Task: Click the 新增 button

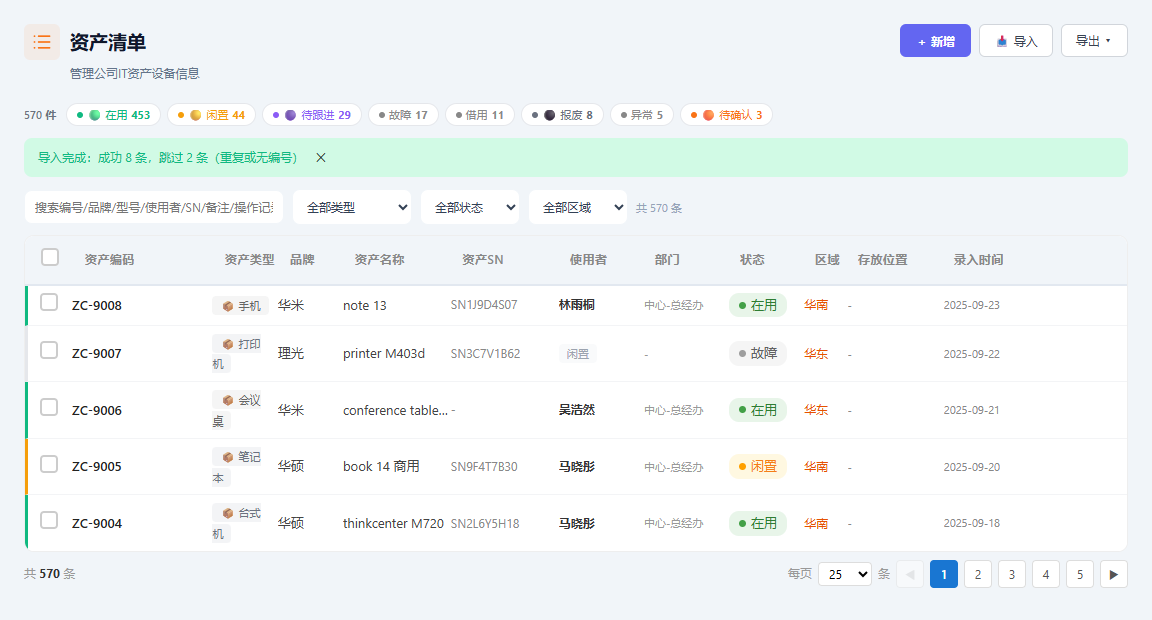Action: (x=935, y=40)
